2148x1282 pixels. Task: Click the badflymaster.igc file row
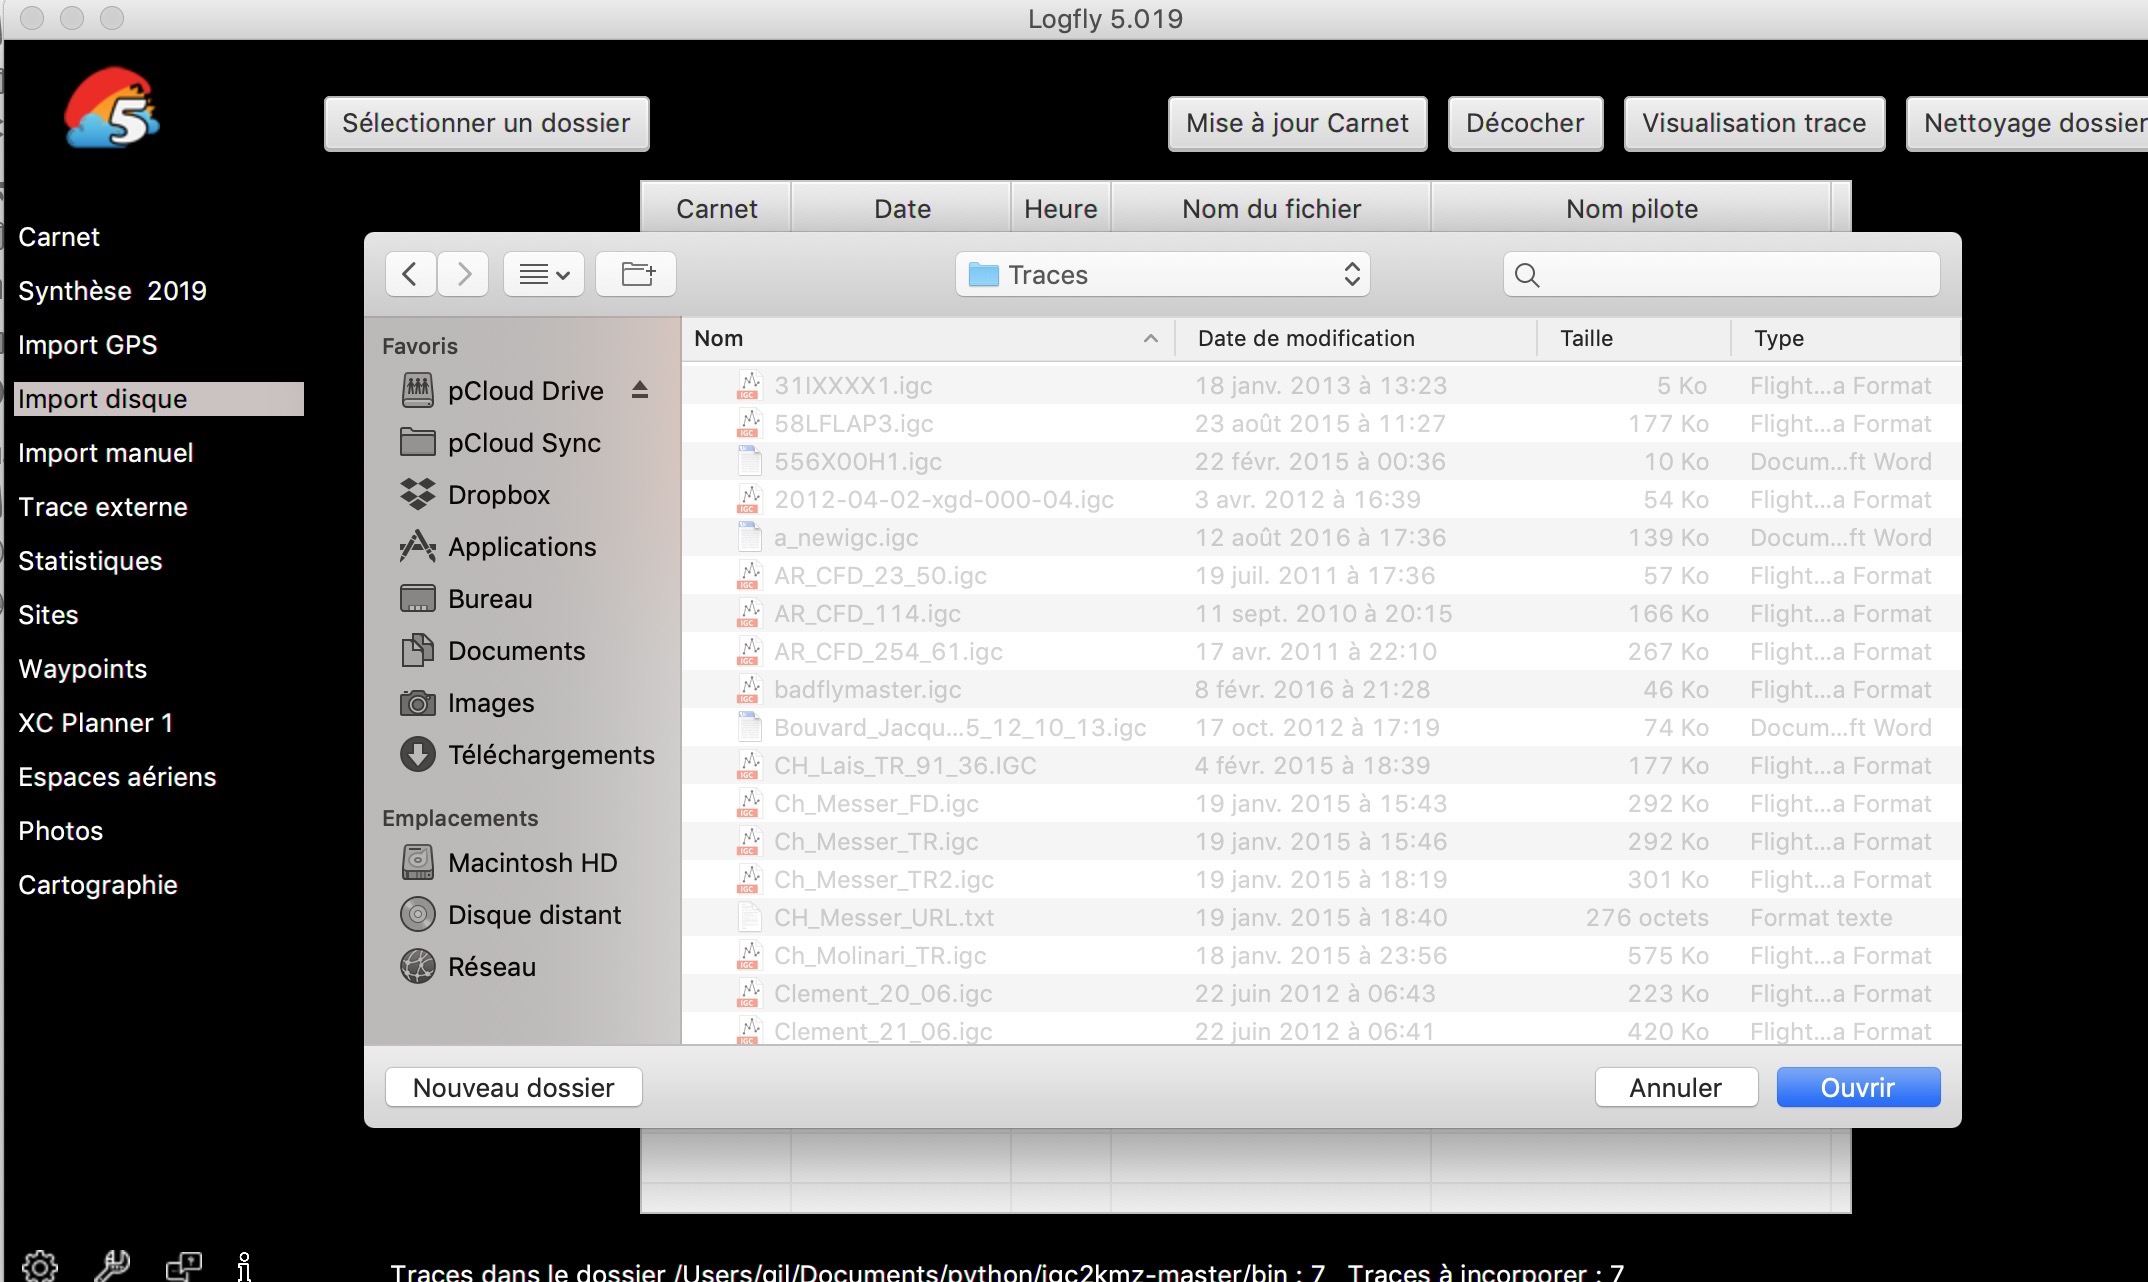(x=1321, y=689)
